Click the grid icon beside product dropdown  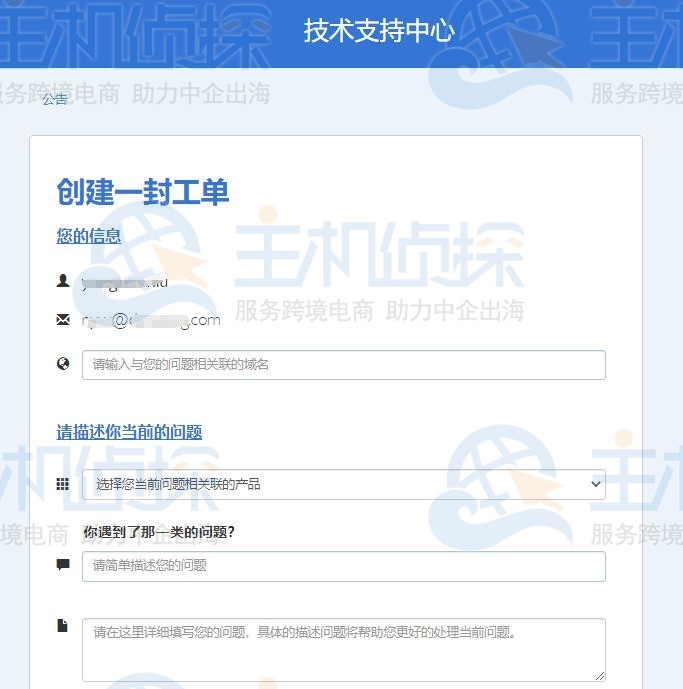click(63, 484)
